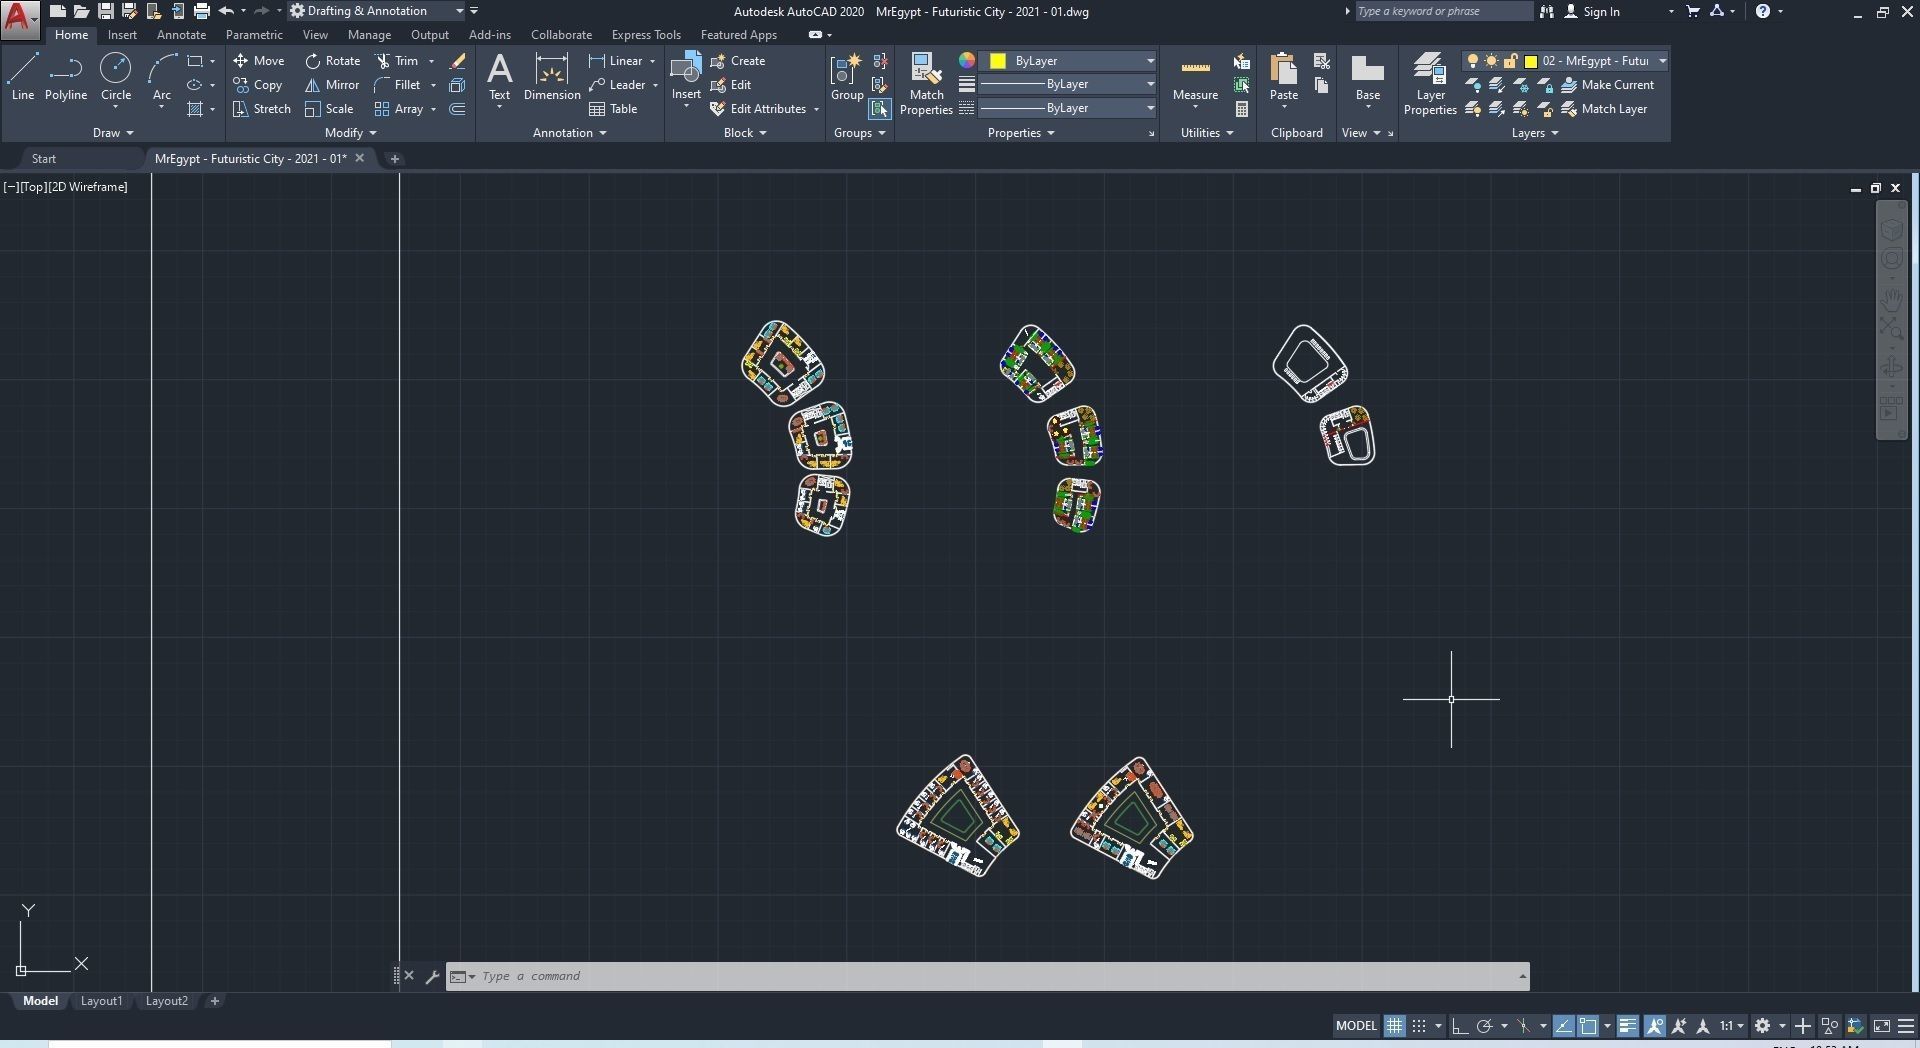
Task: Select the Mirror tool
Action: click(332, 85)
